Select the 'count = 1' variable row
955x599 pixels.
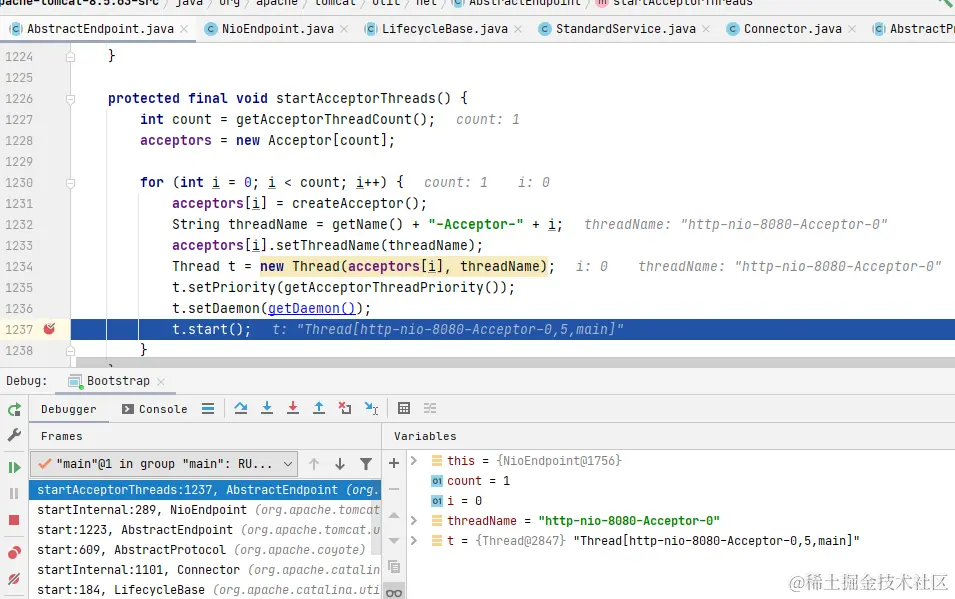679,481
